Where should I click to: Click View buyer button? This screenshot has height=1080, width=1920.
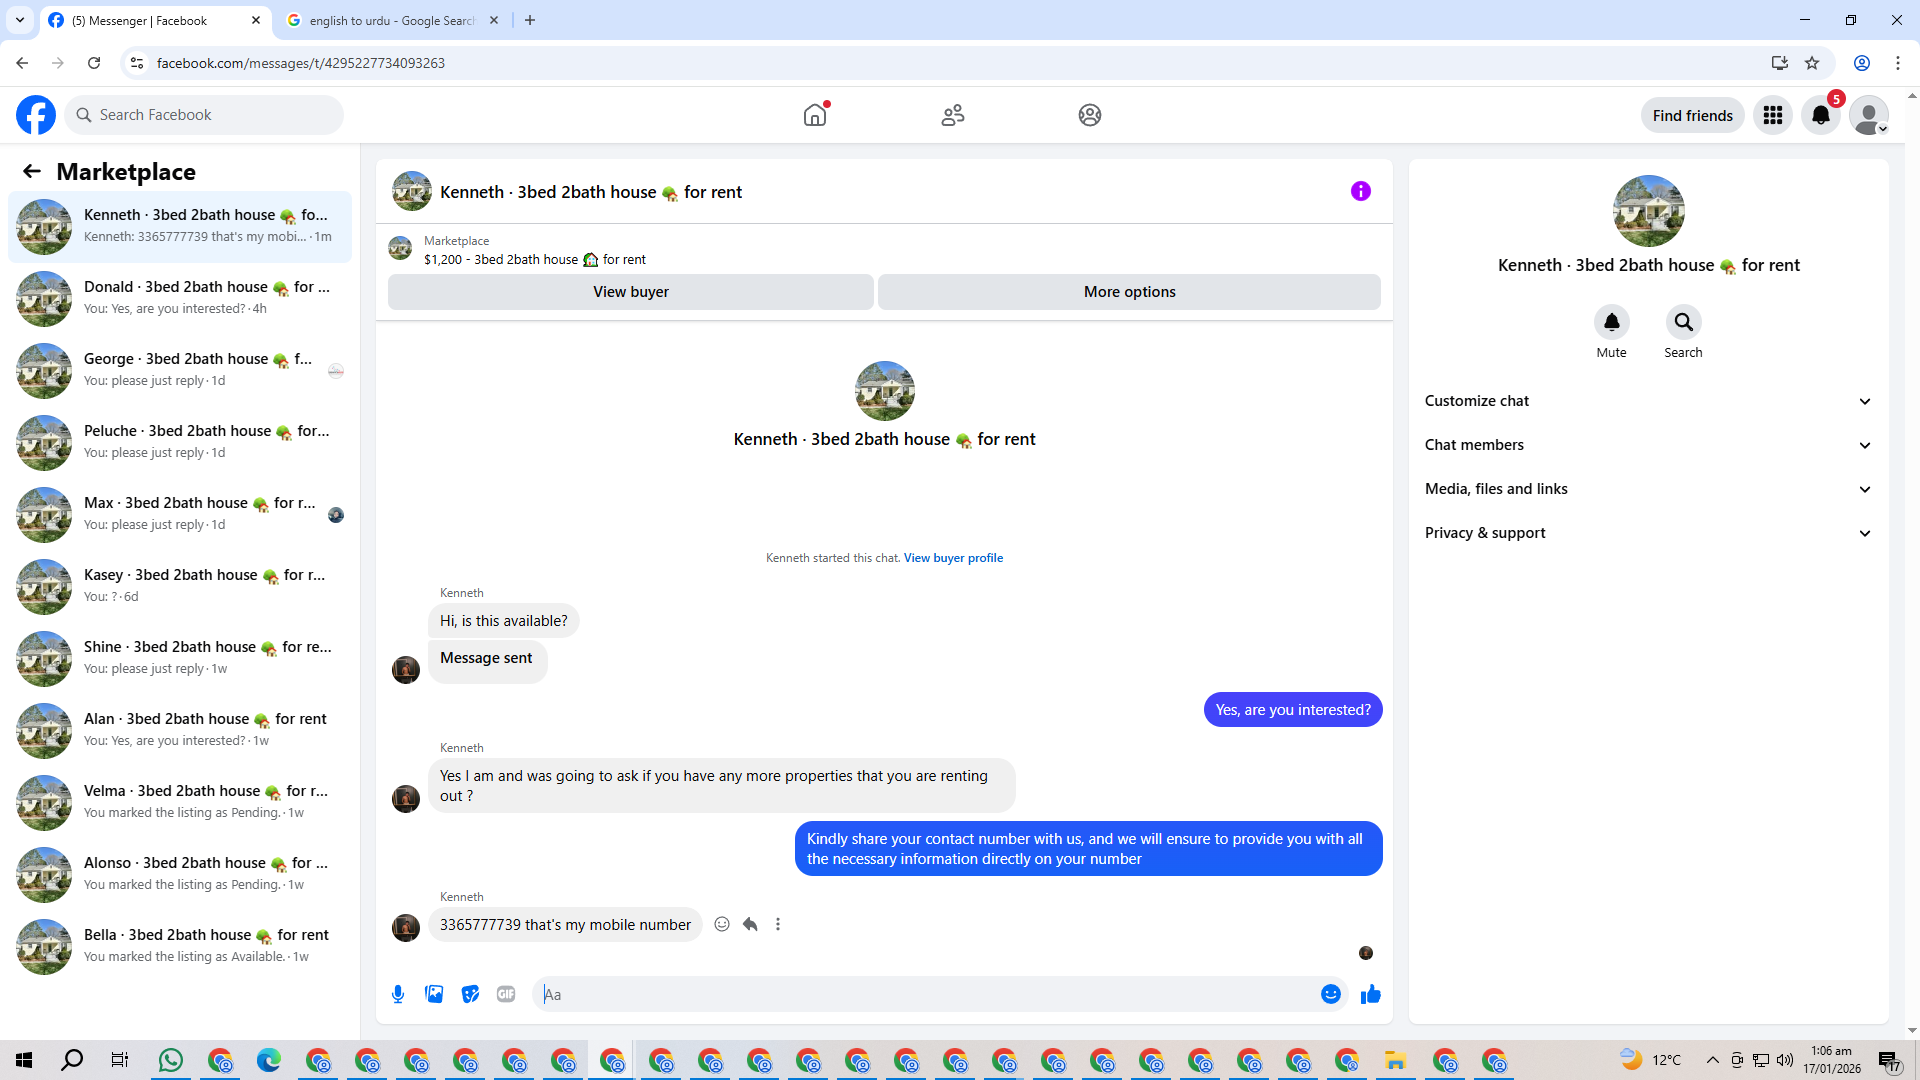click(x=630, y=292)
